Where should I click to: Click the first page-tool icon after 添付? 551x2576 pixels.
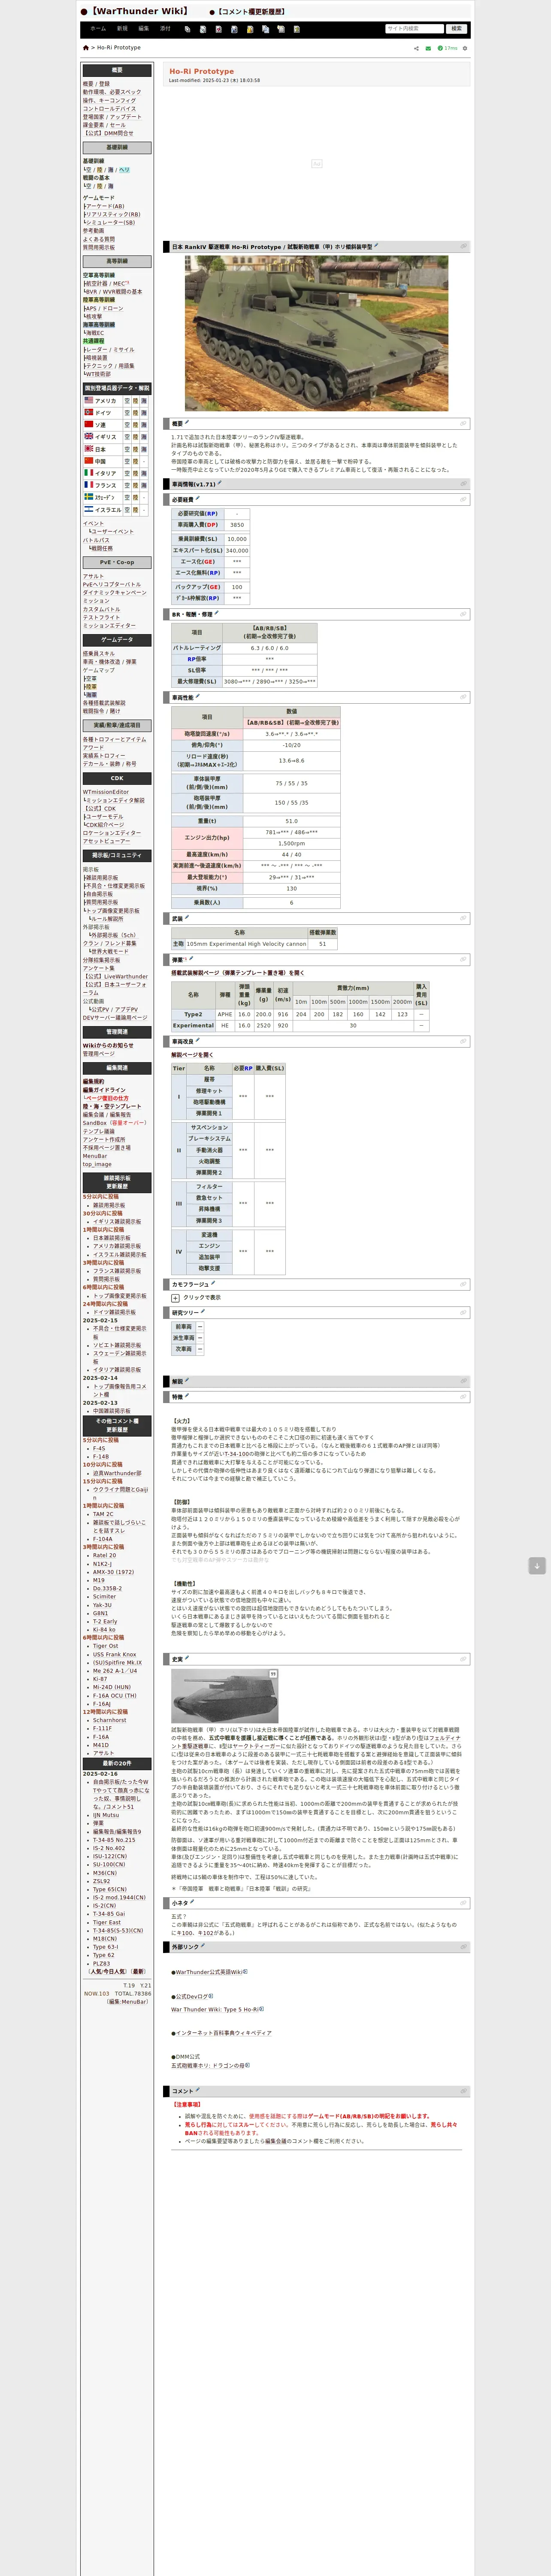[x=188, y=29]
